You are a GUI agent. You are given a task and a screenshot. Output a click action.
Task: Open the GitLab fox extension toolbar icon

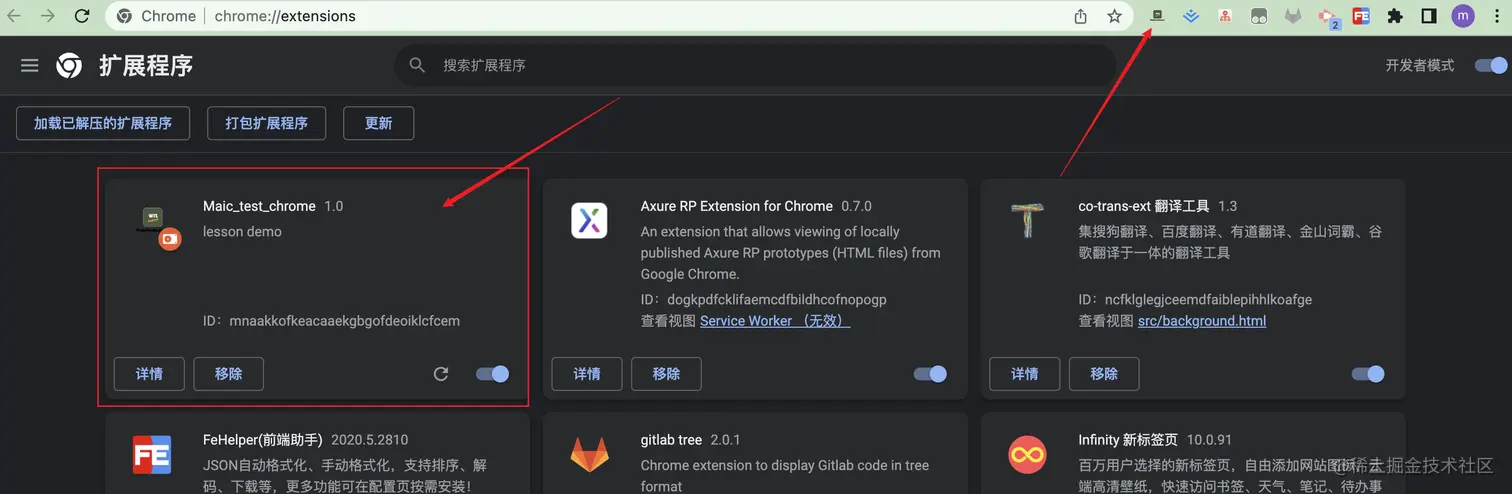click(x=1293, y=16)
